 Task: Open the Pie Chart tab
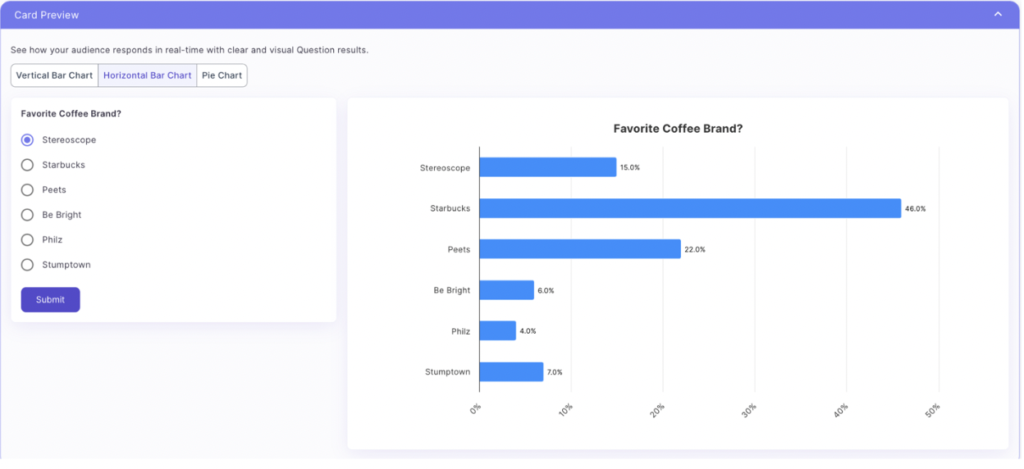point(222,76)
